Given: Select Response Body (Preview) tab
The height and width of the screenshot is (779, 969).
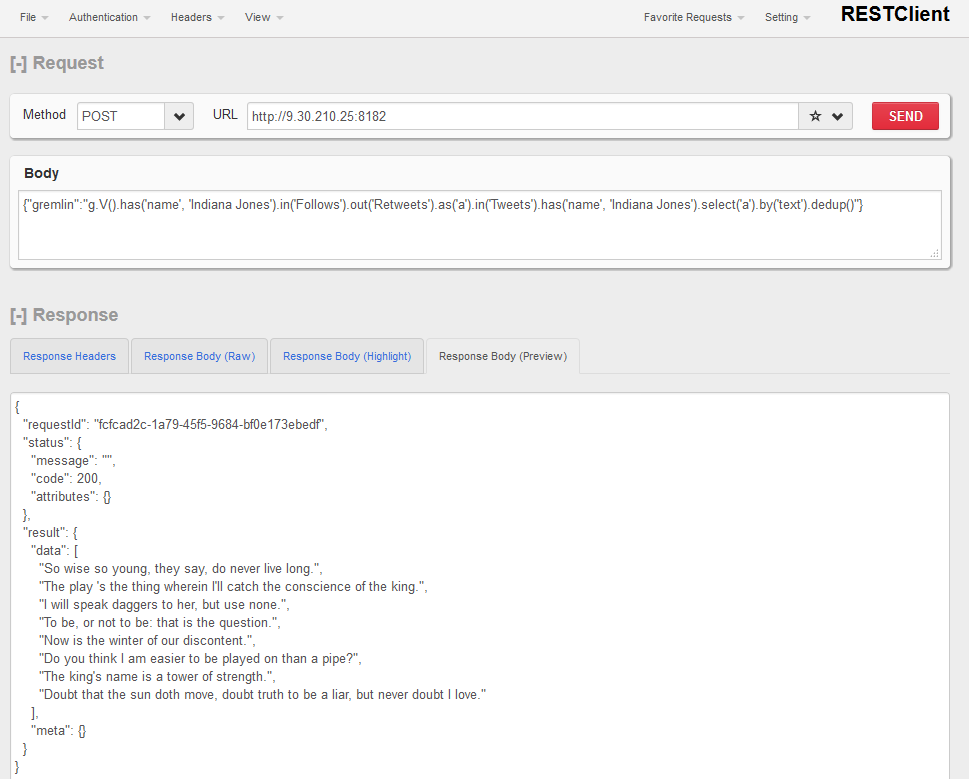Looking at the screenshot, I should 503,356.
